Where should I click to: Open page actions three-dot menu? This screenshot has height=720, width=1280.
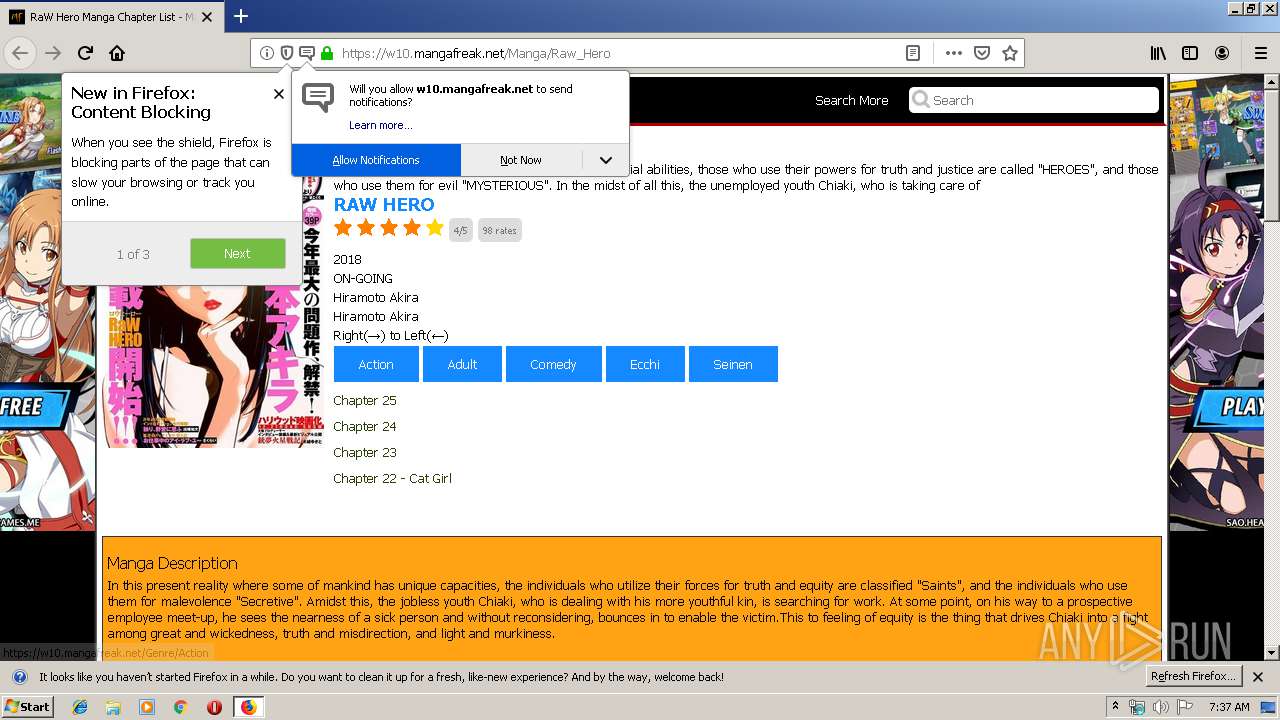click(x=953, y=53)
